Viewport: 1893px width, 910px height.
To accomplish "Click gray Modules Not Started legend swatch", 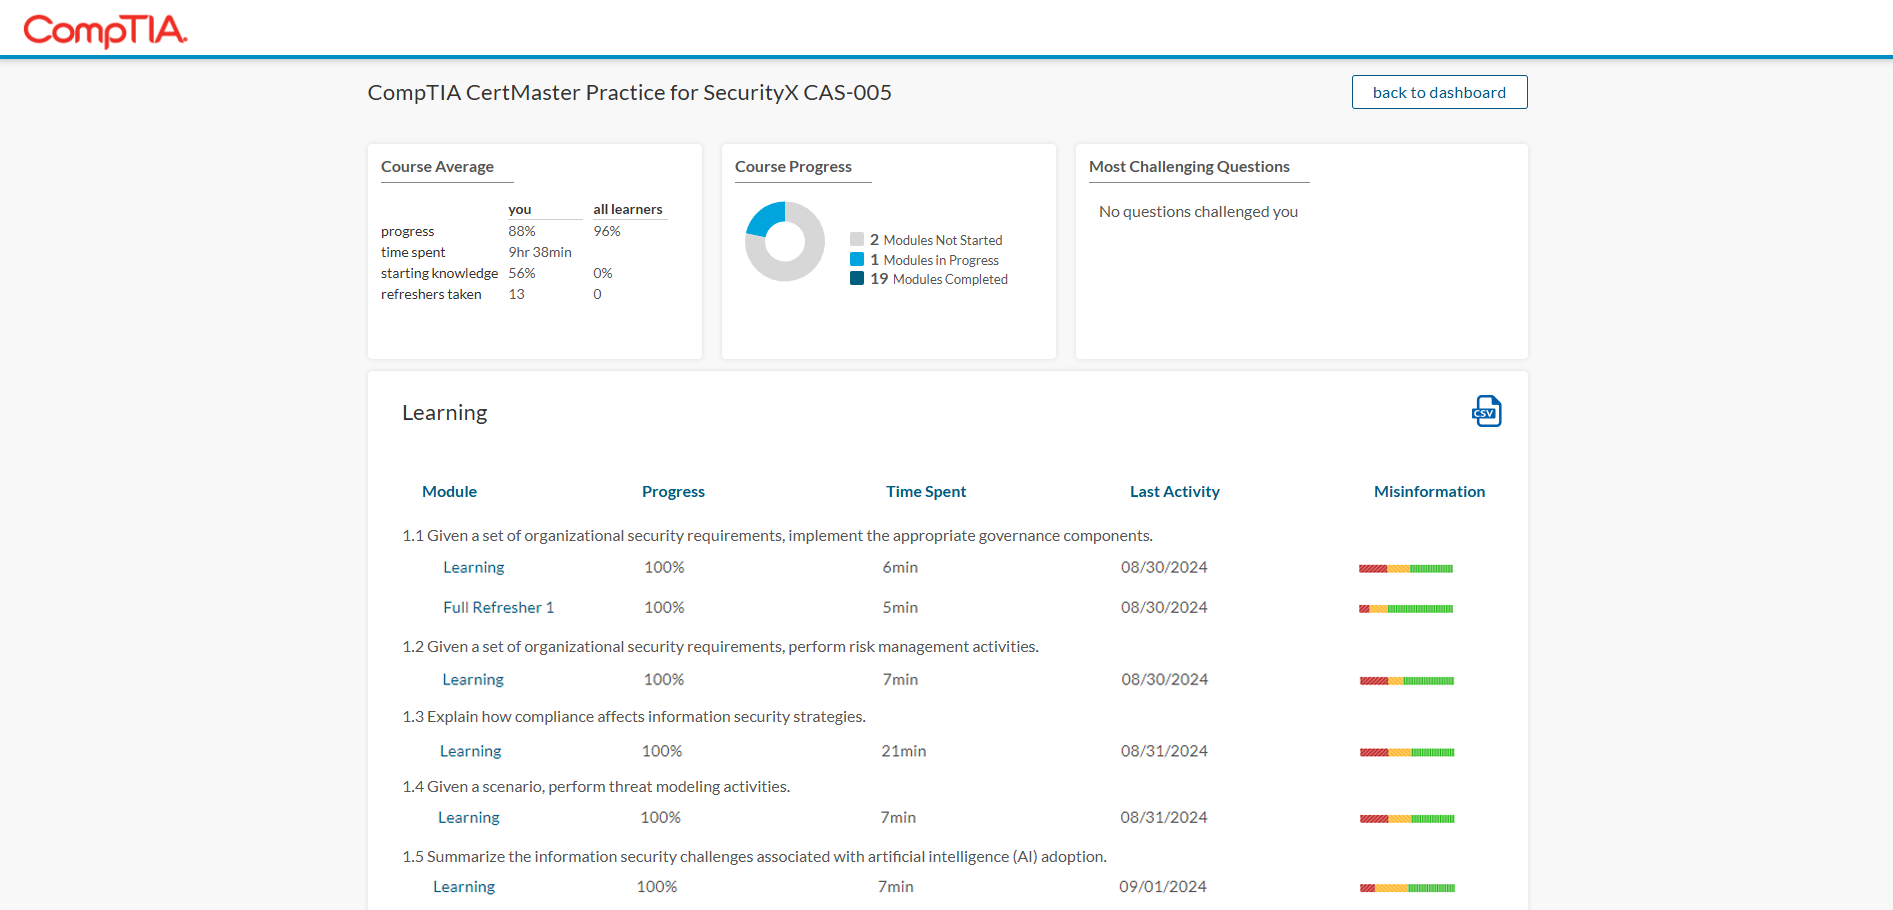I will [x=857, y=239].
